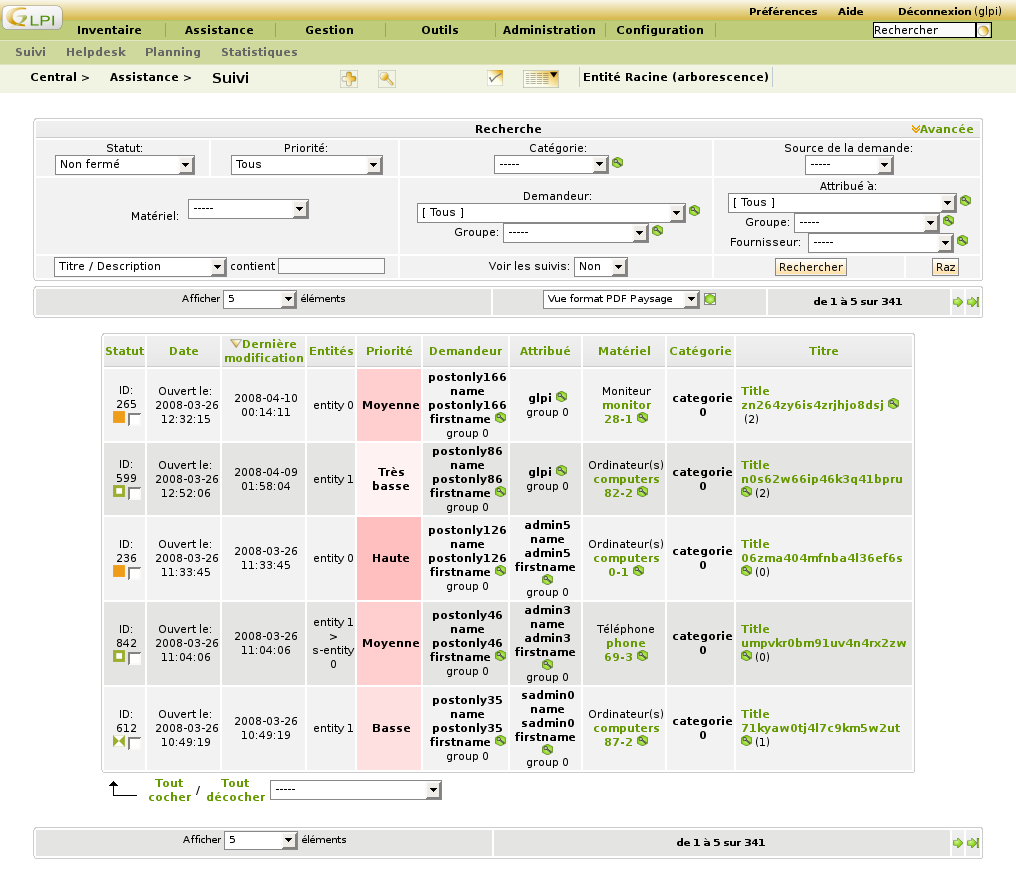Viewport: 1016px width, 884px height.
Task: Click the yellow table view icon
Action: 541,78
